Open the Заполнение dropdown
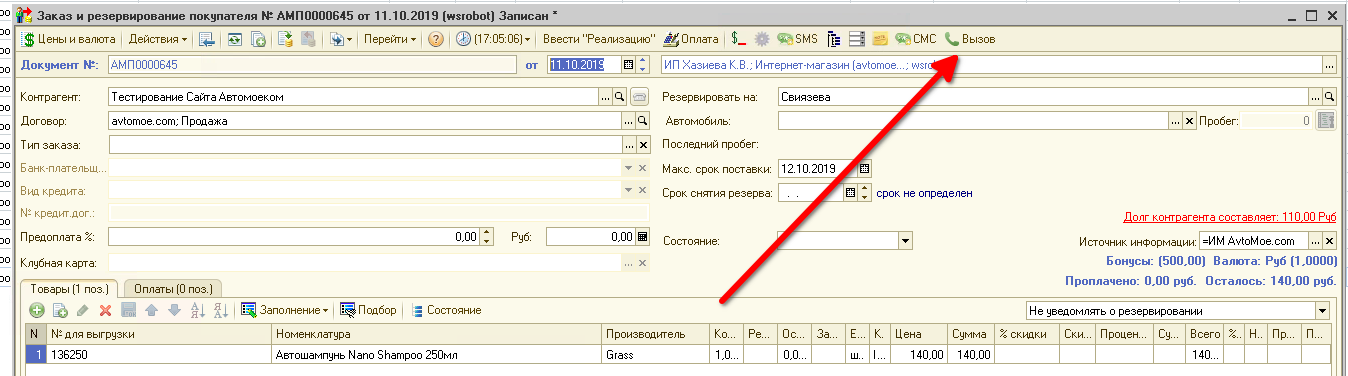The image size is (1348, 376). click(285, 311)
